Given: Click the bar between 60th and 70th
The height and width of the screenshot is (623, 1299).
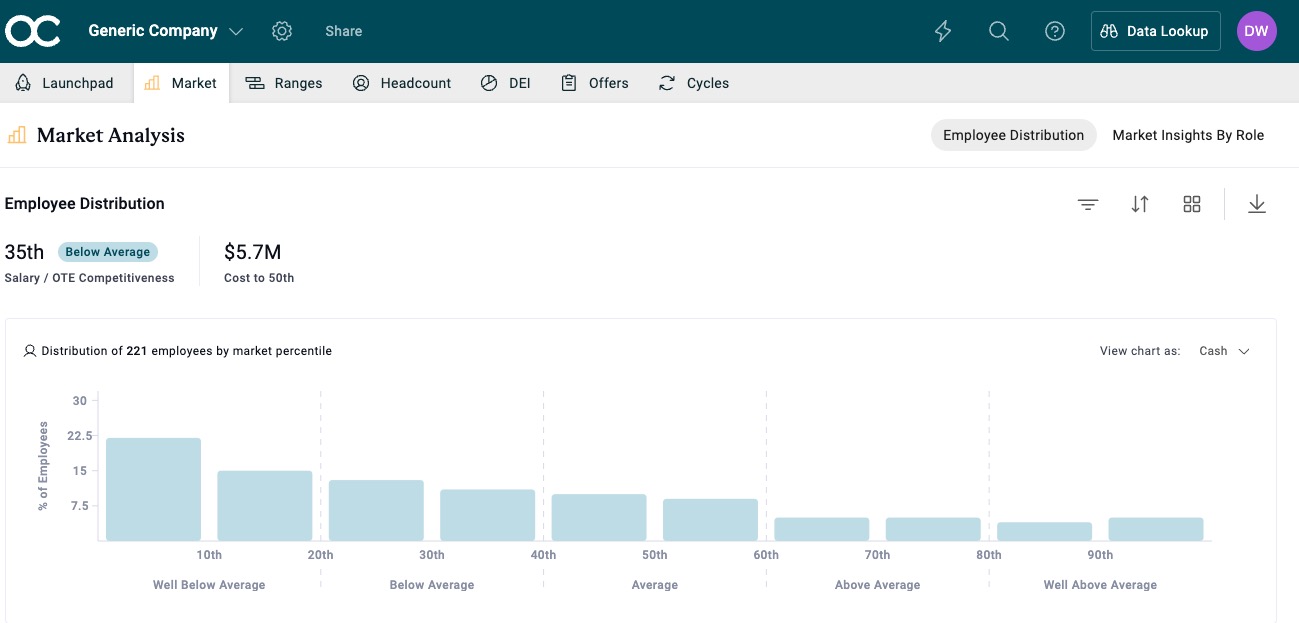Looking at the screenshot, I should (822, 529).
